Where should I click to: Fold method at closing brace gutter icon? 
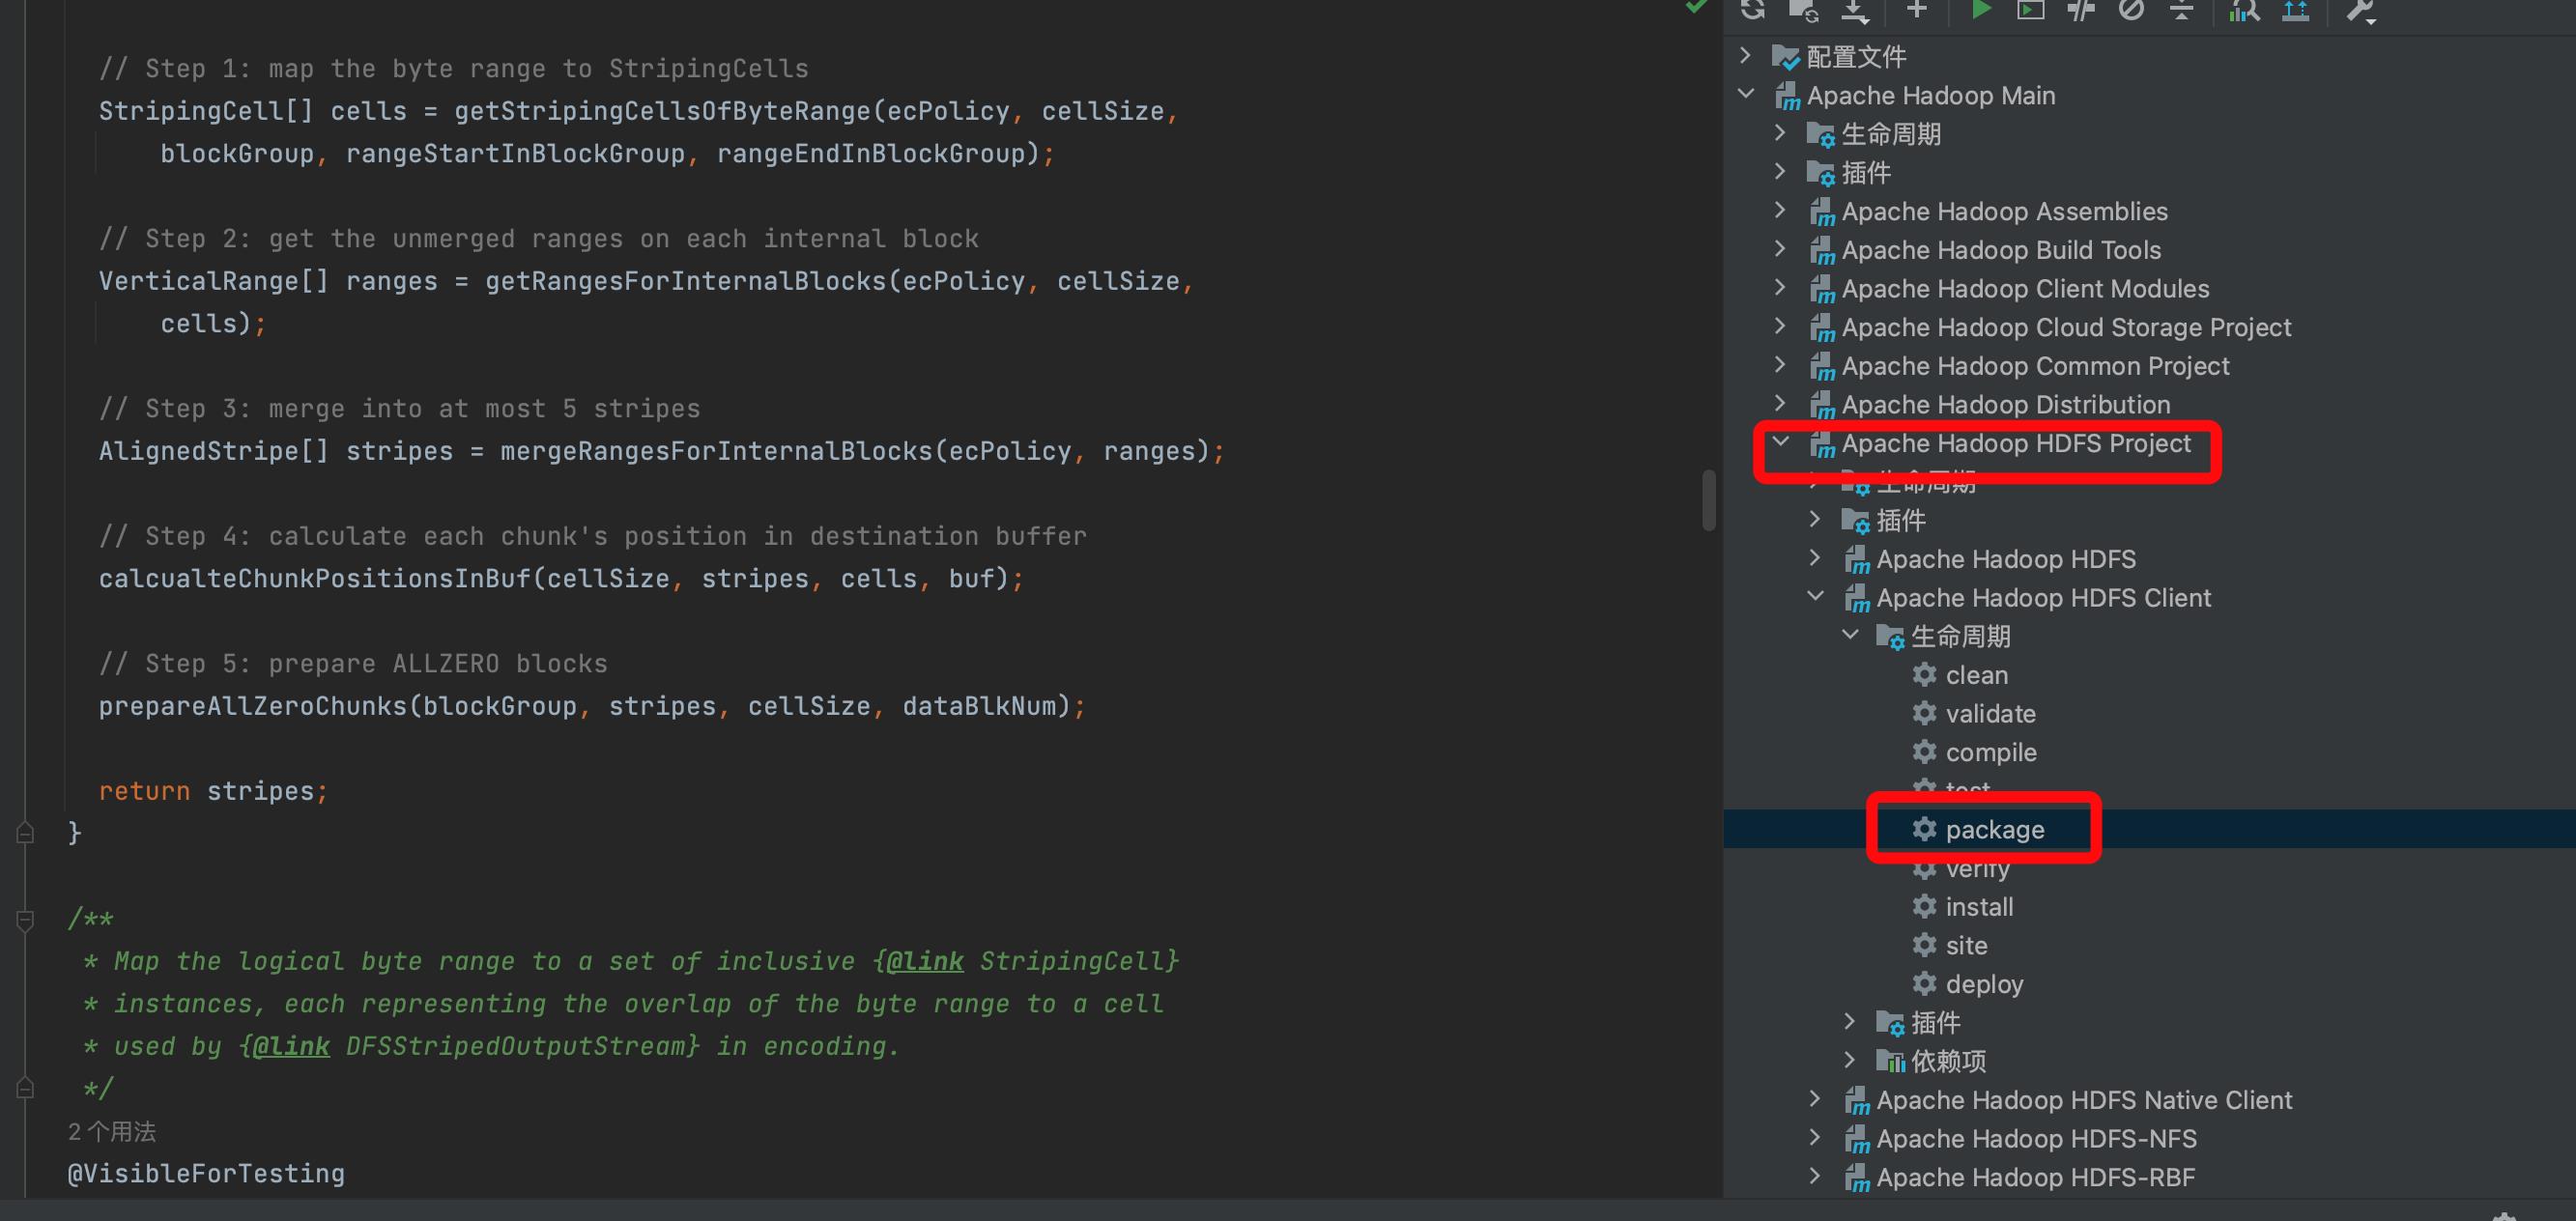click(26, 832)
